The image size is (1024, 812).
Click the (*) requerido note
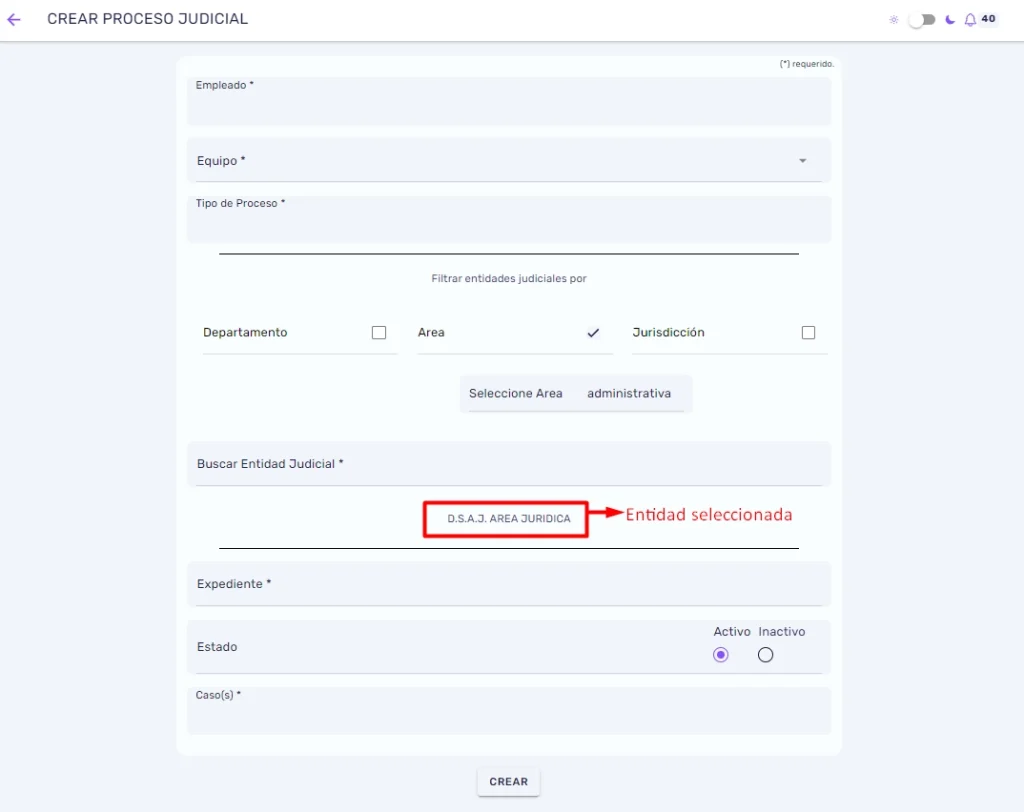[807, 64]
